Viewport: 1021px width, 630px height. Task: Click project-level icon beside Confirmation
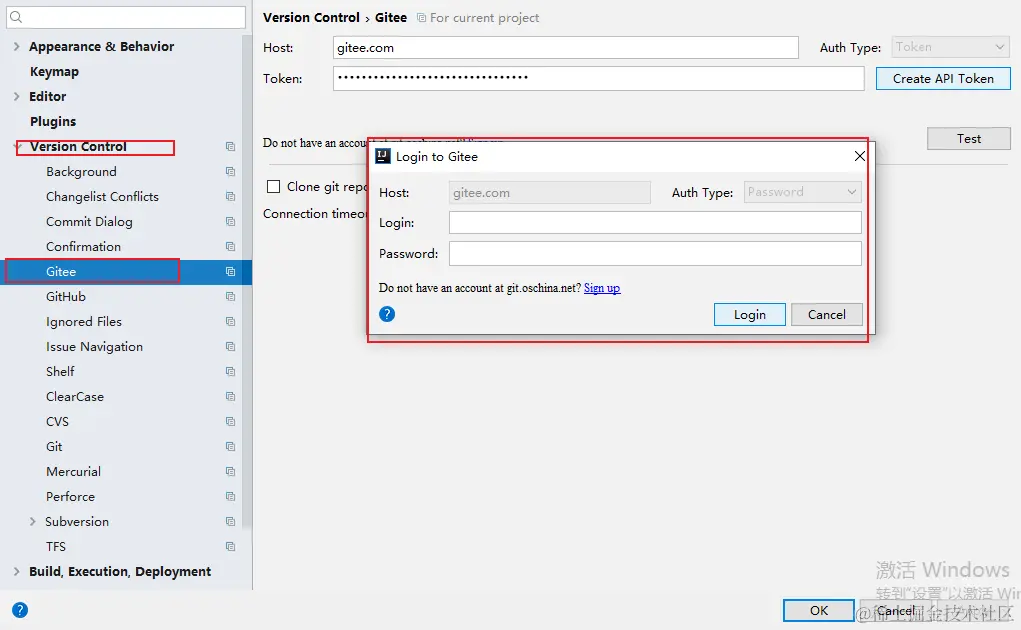(230, 246)
